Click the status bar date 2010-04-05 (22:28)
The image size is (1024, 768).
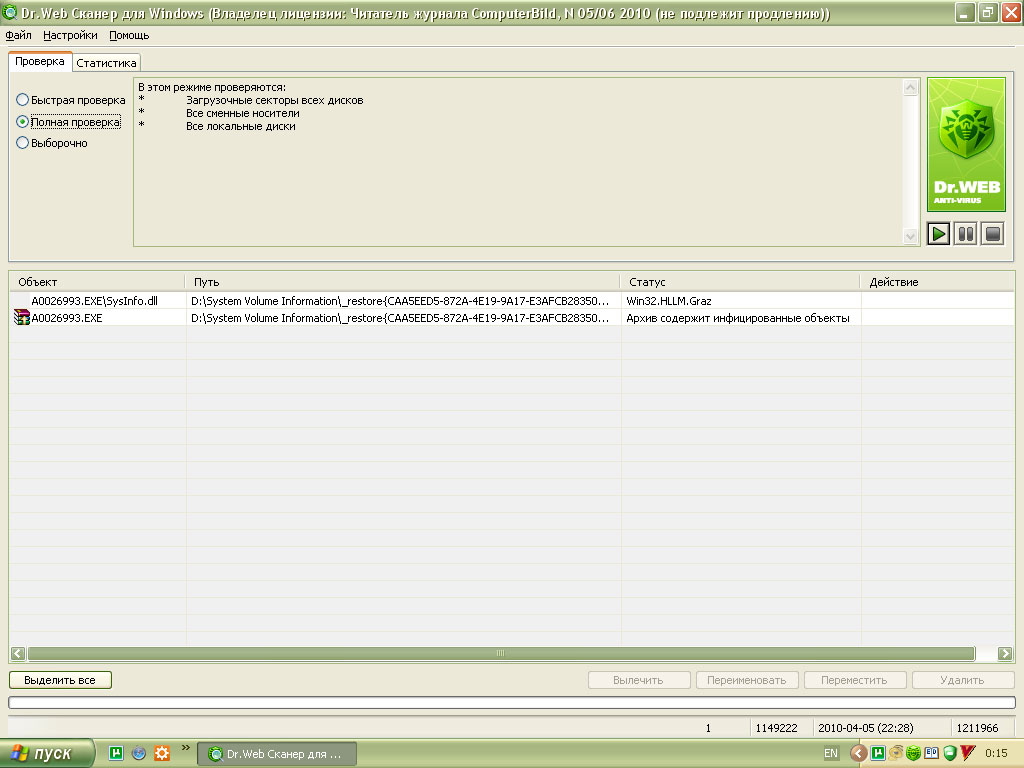(865, 728)
